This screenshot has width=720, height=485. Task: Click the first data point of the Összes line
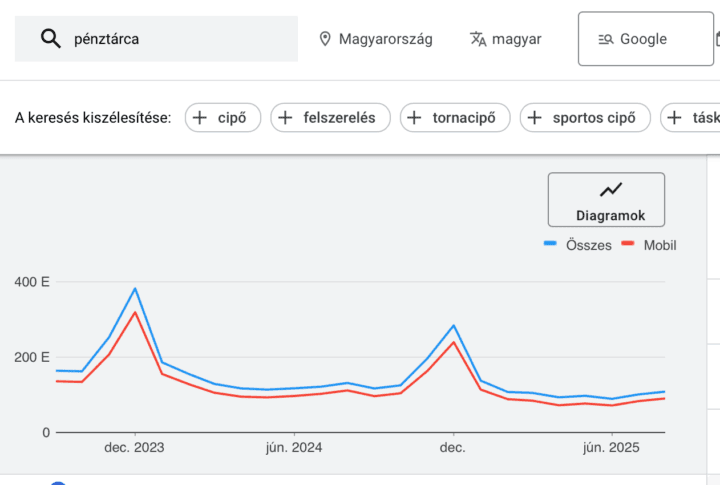(x=57, y=371)
